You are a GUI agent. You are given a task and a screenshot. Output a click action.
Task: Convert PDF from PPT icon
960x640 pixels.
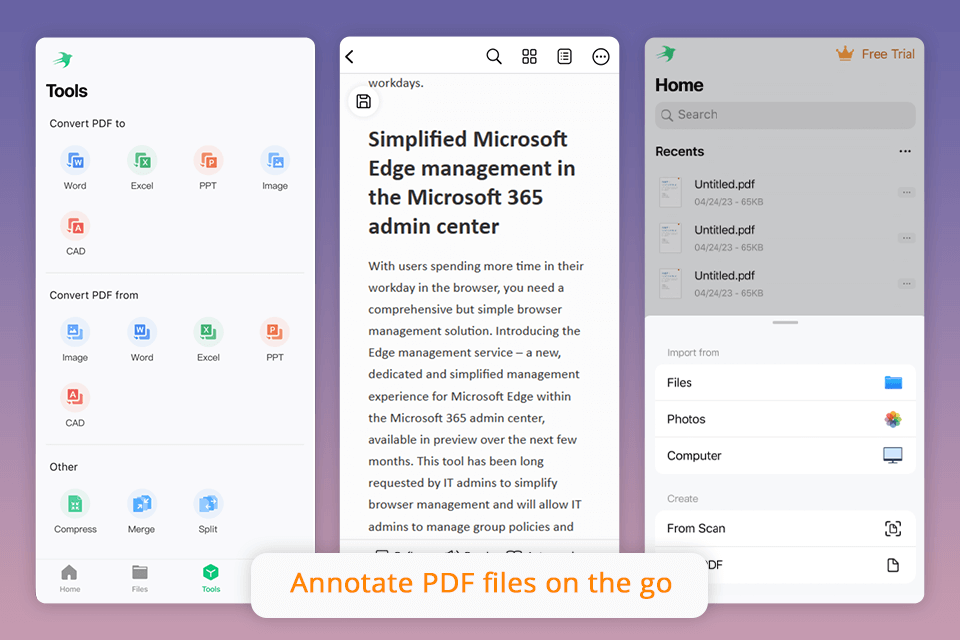(275, 332)
